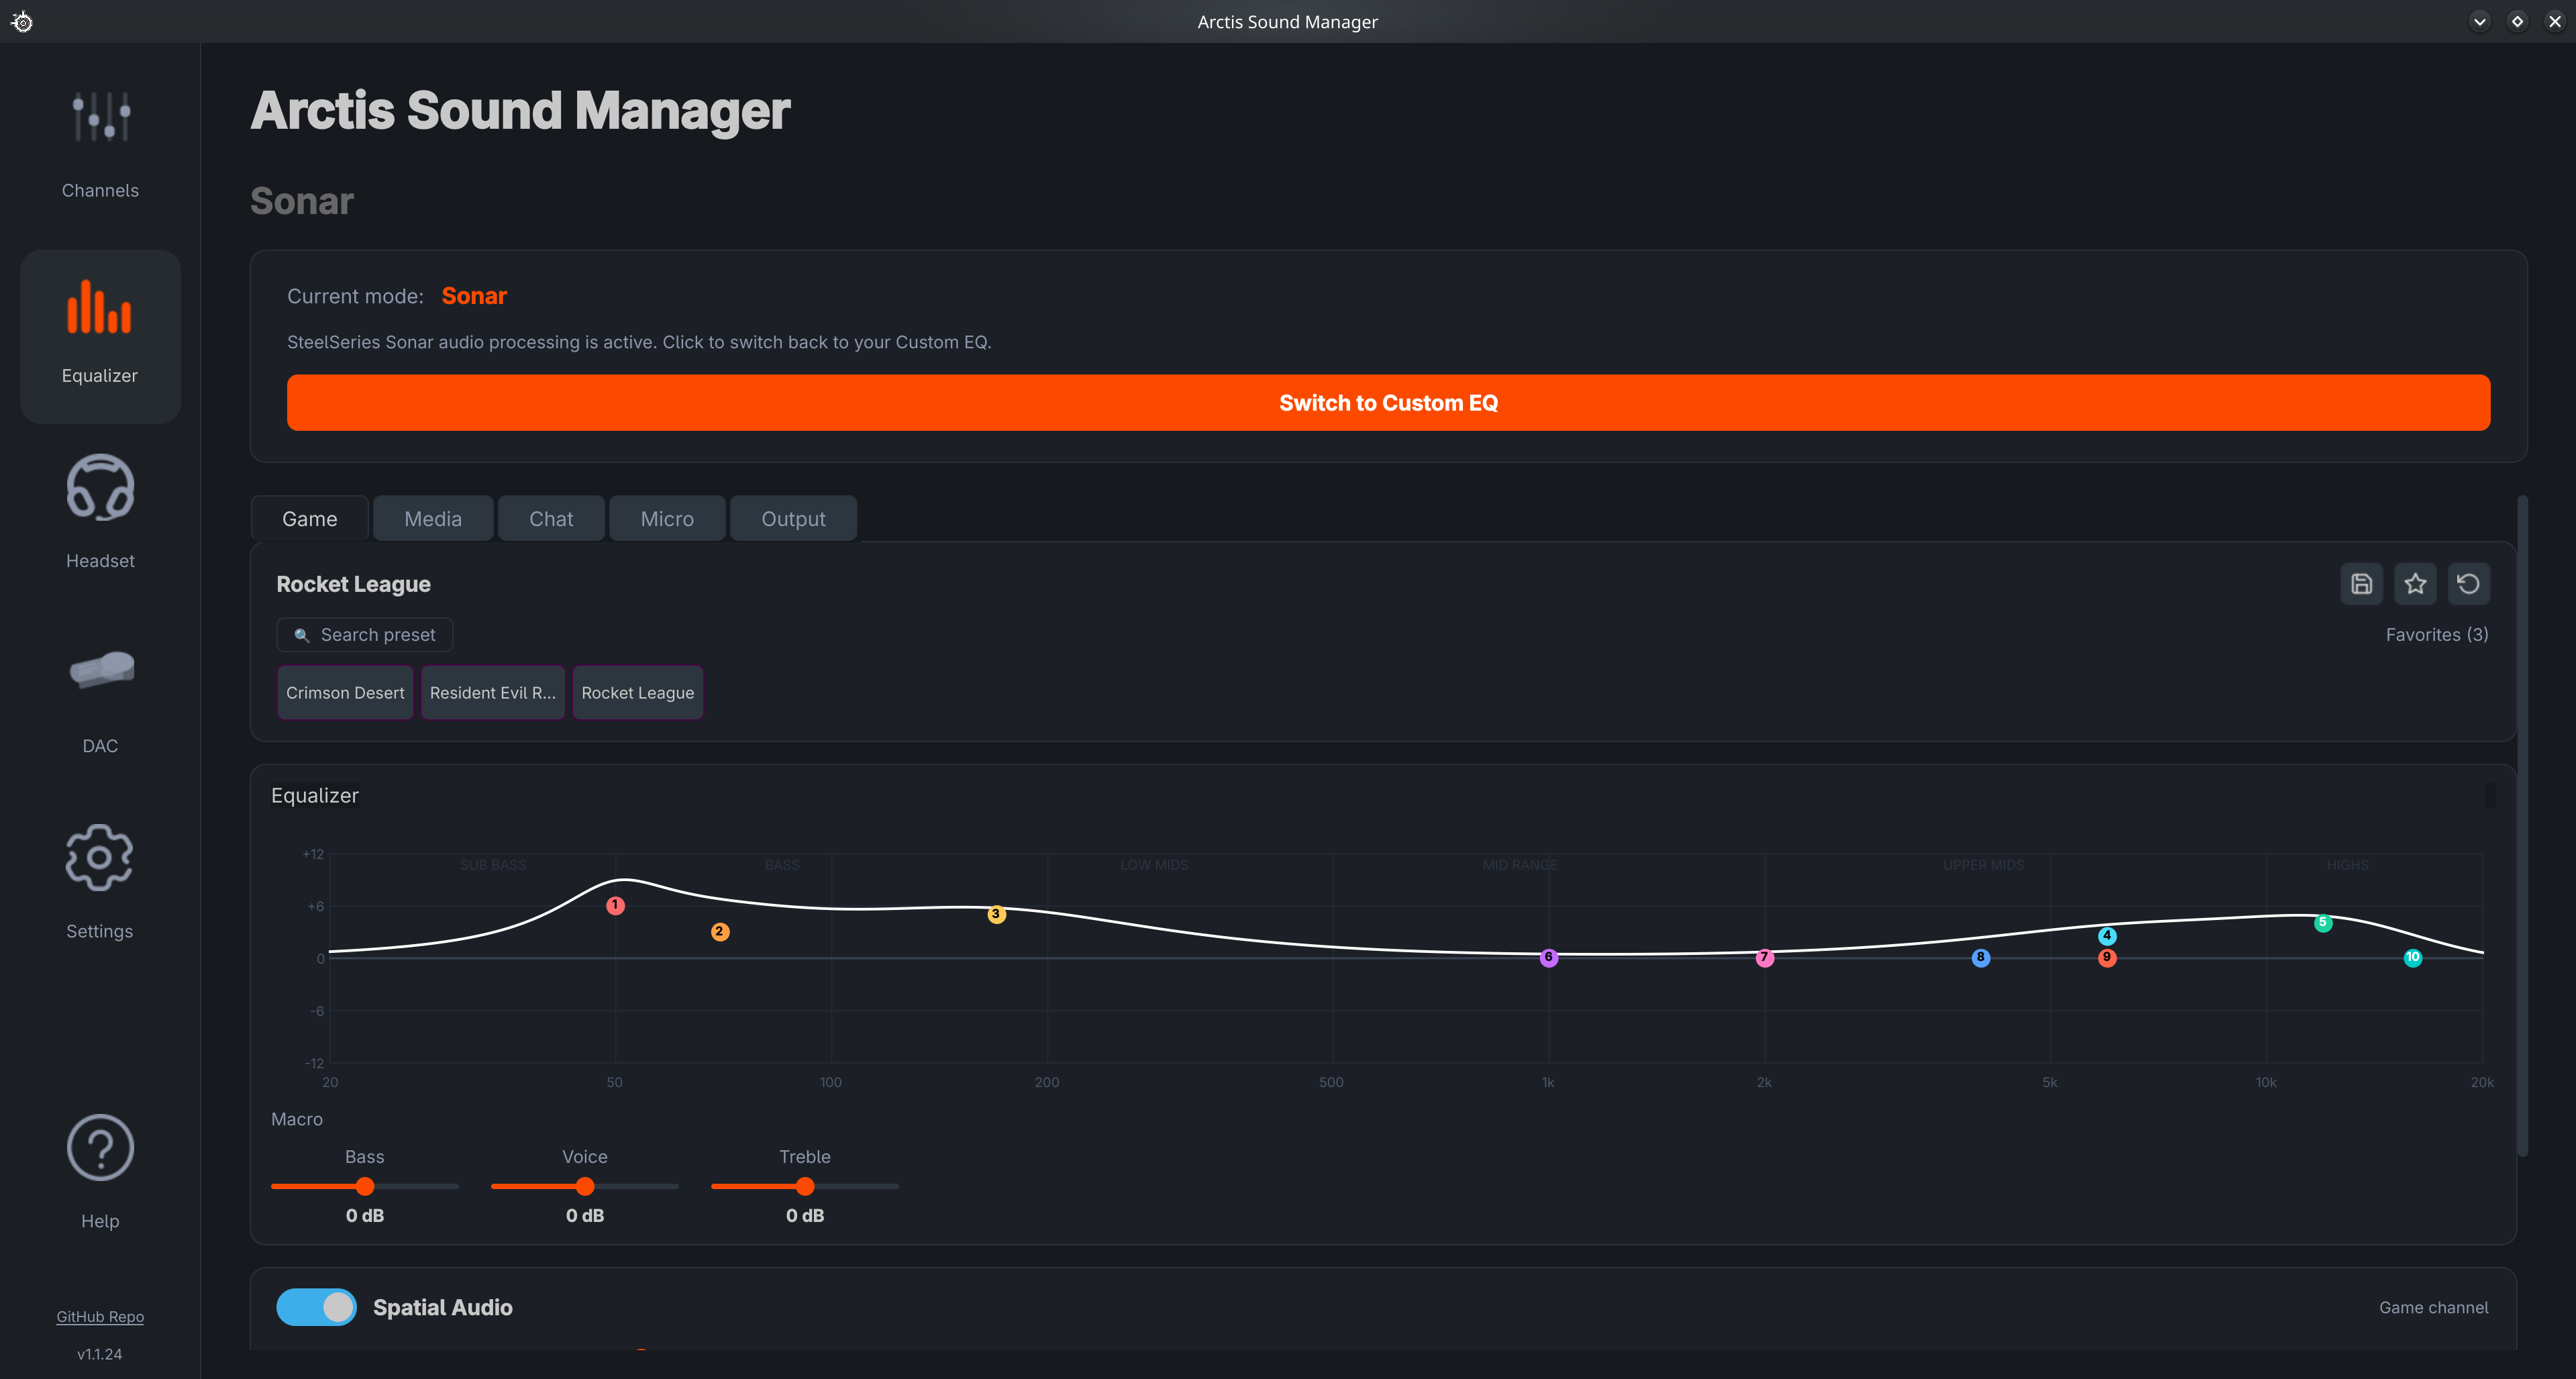Open the Headset page icon
This screenshot has width=2576, height=1379.
tap(100, 488)
